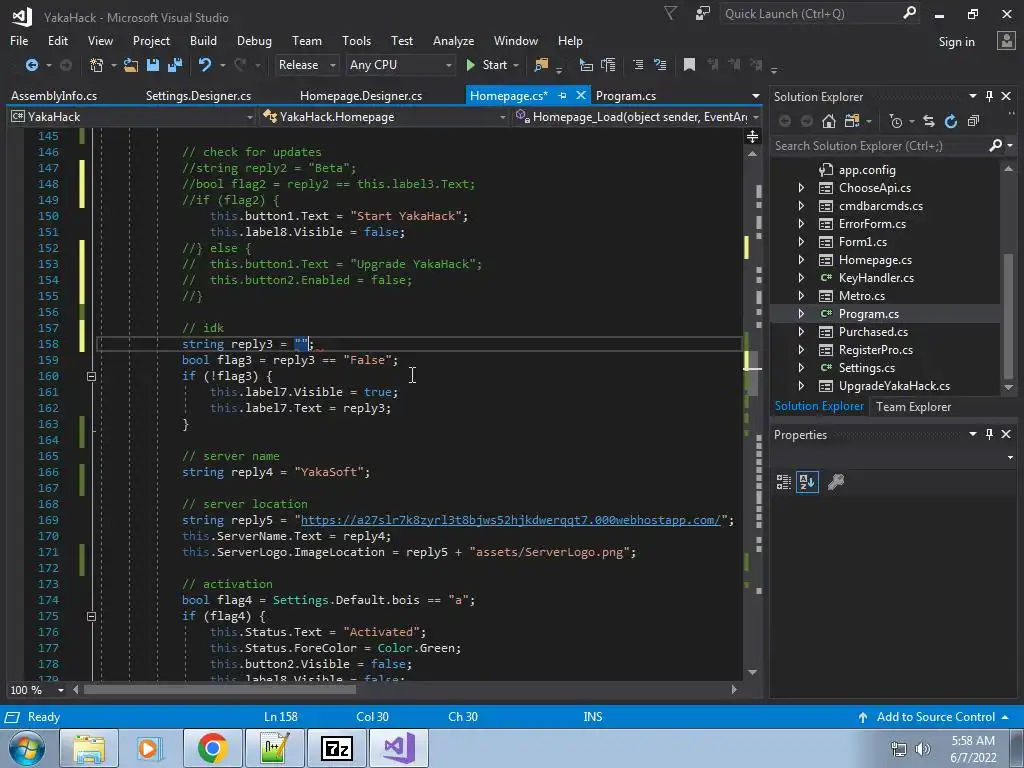Switch to the Program.cs editor tab

pyautogui.click(x=626, y=96)
